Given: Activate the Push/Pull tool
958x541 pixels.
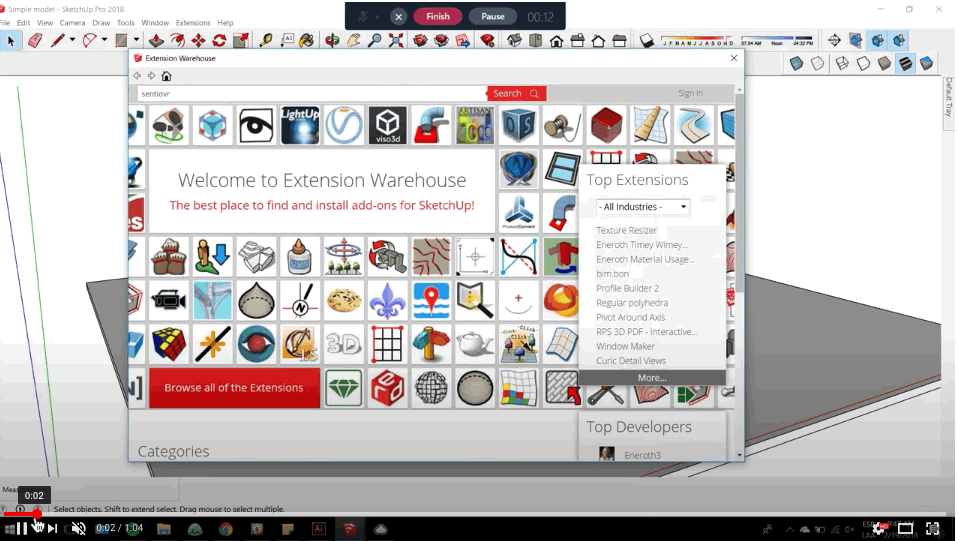Looking at the screenshot, I should [x=156, y=41].
